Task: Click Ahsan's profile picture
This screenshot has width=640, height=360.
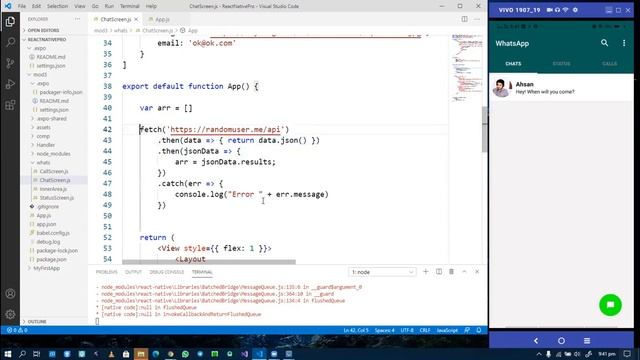Action: pos(501,87)
